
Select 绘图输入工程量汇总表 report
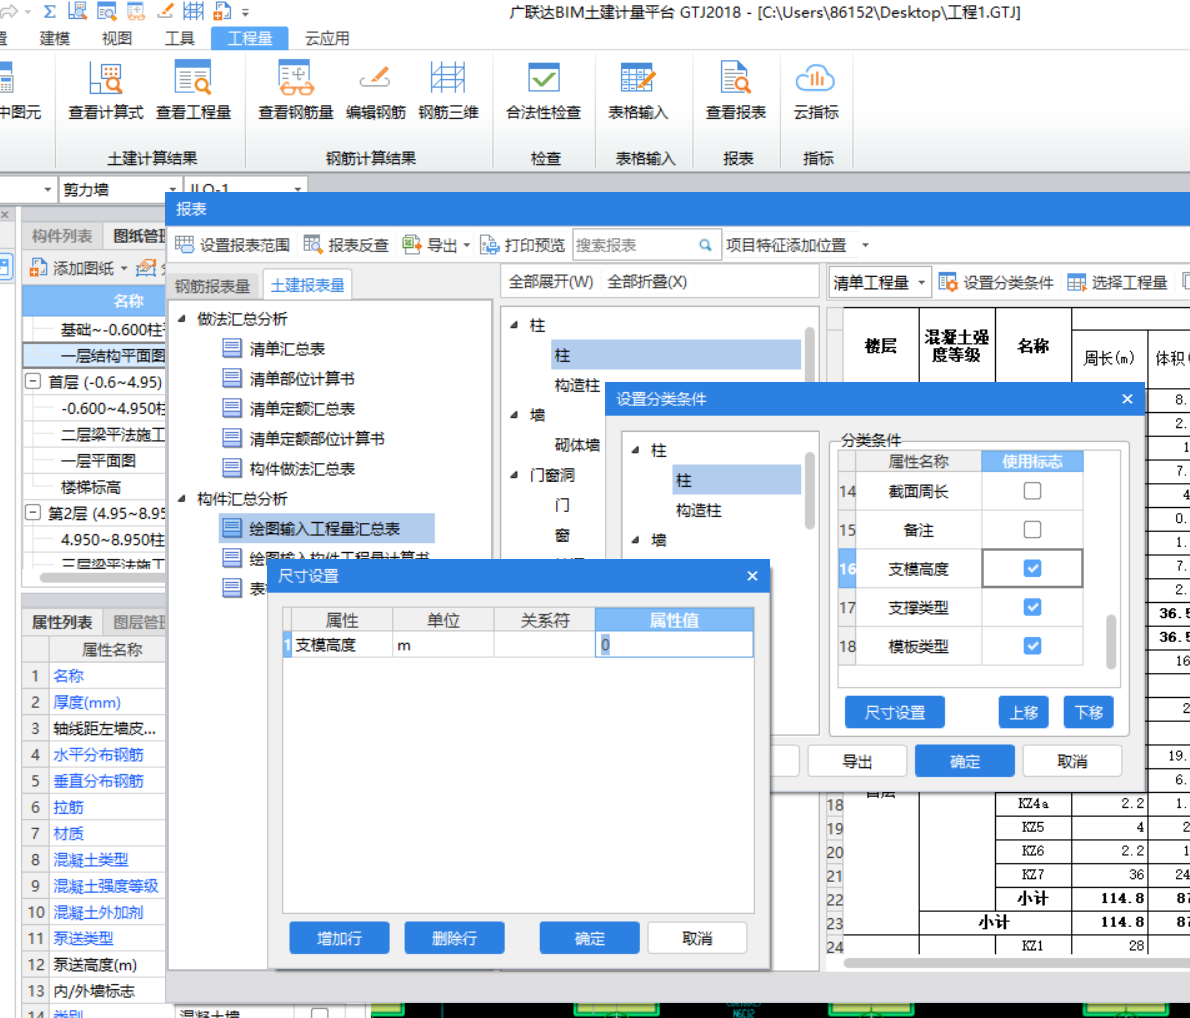coord(327,528)
